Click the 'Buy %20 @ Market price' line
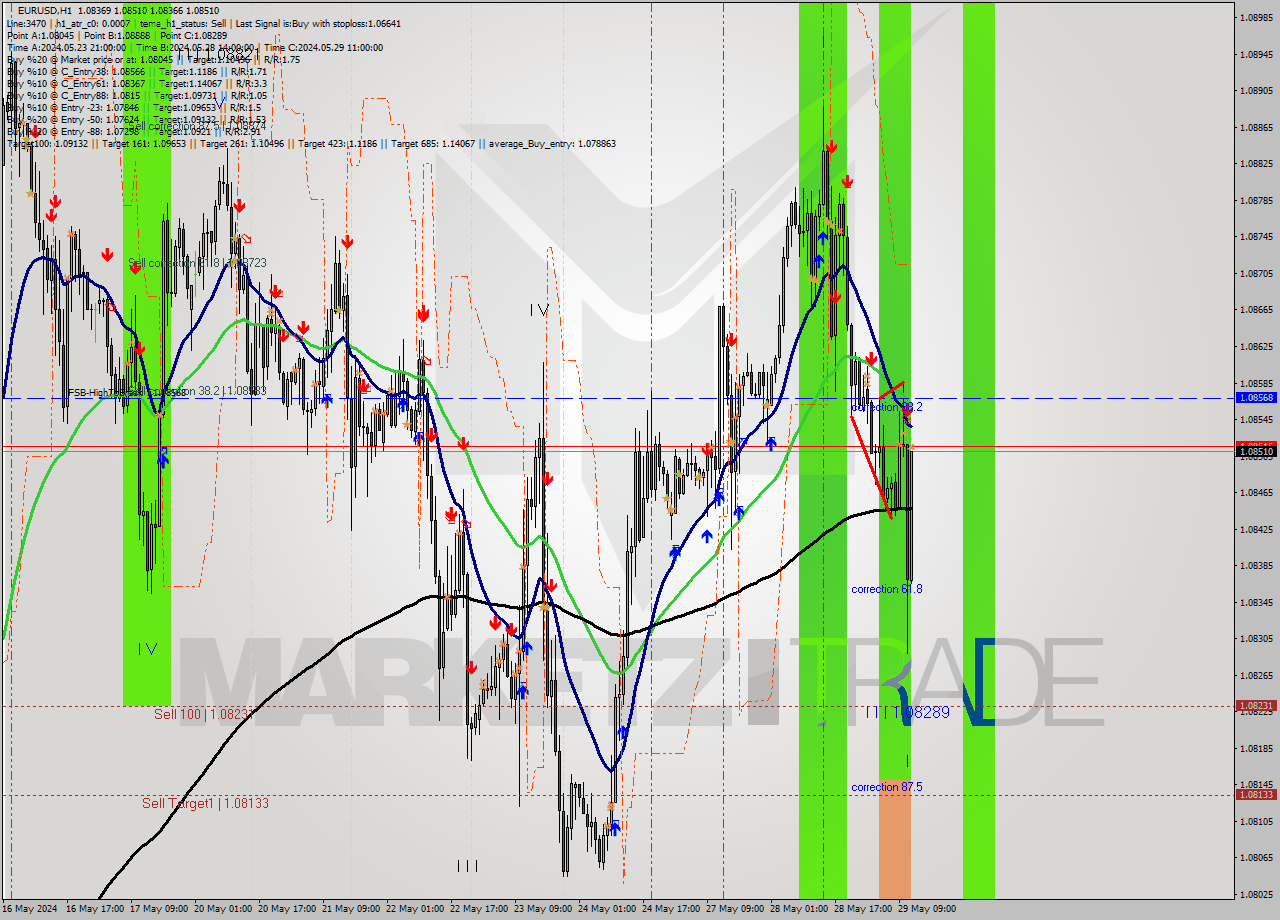This screenshot has height=920, width=1280. pos(153,60)
